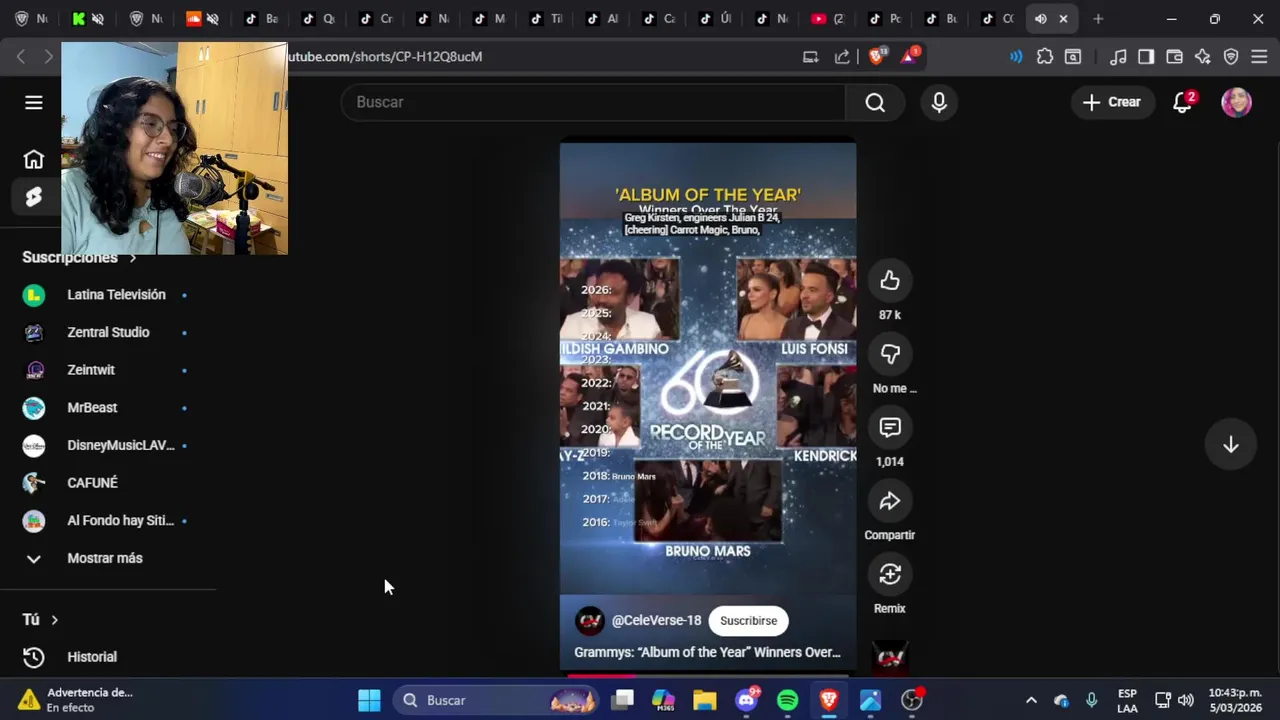Open Zeintwit subscription
This screenshot has height=720, width=1280.
[x=108, y=370]
